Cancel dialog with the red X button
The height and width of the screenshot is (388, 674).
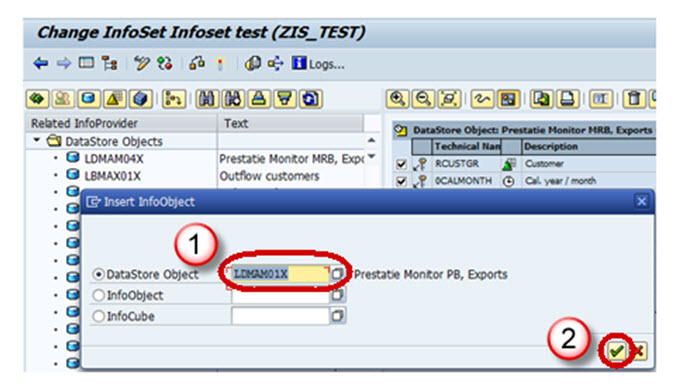[639, 351]
